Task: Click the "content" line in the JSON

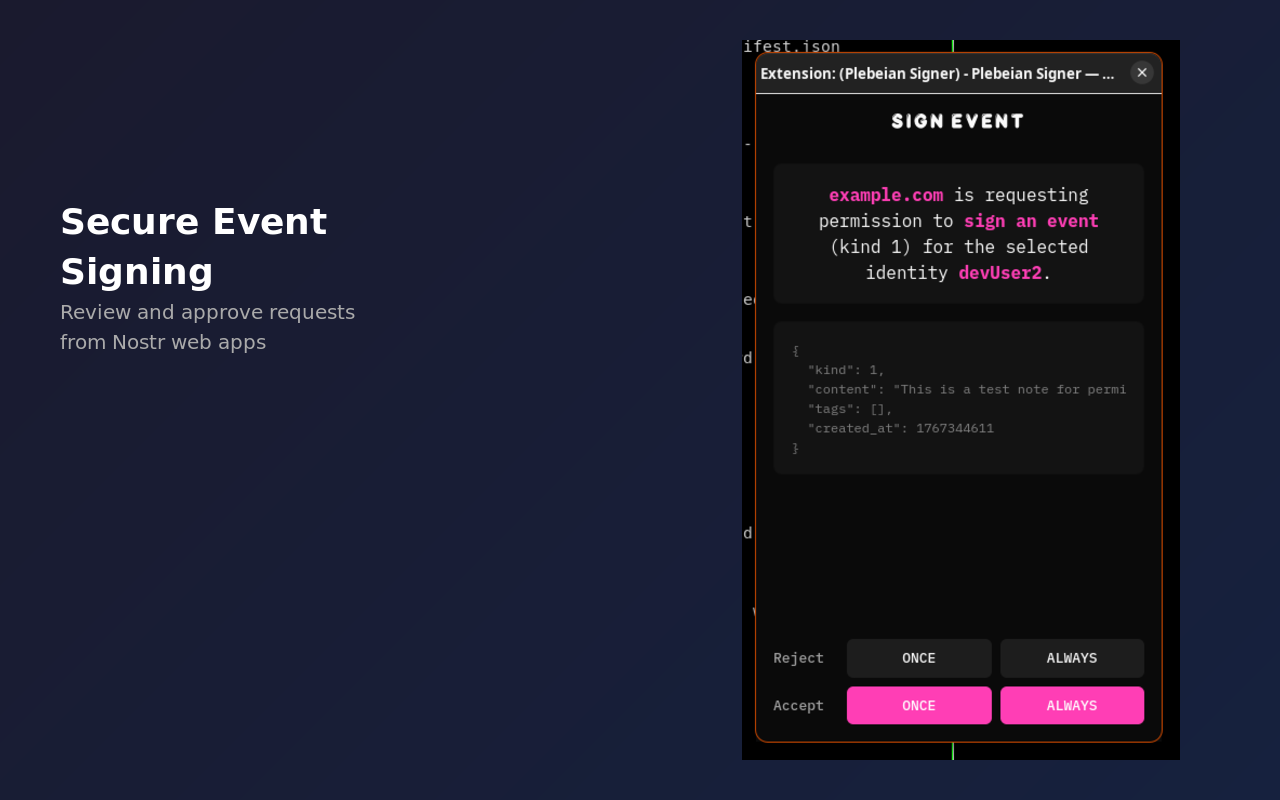Action: pyautogui.click(x=966, y=389)
